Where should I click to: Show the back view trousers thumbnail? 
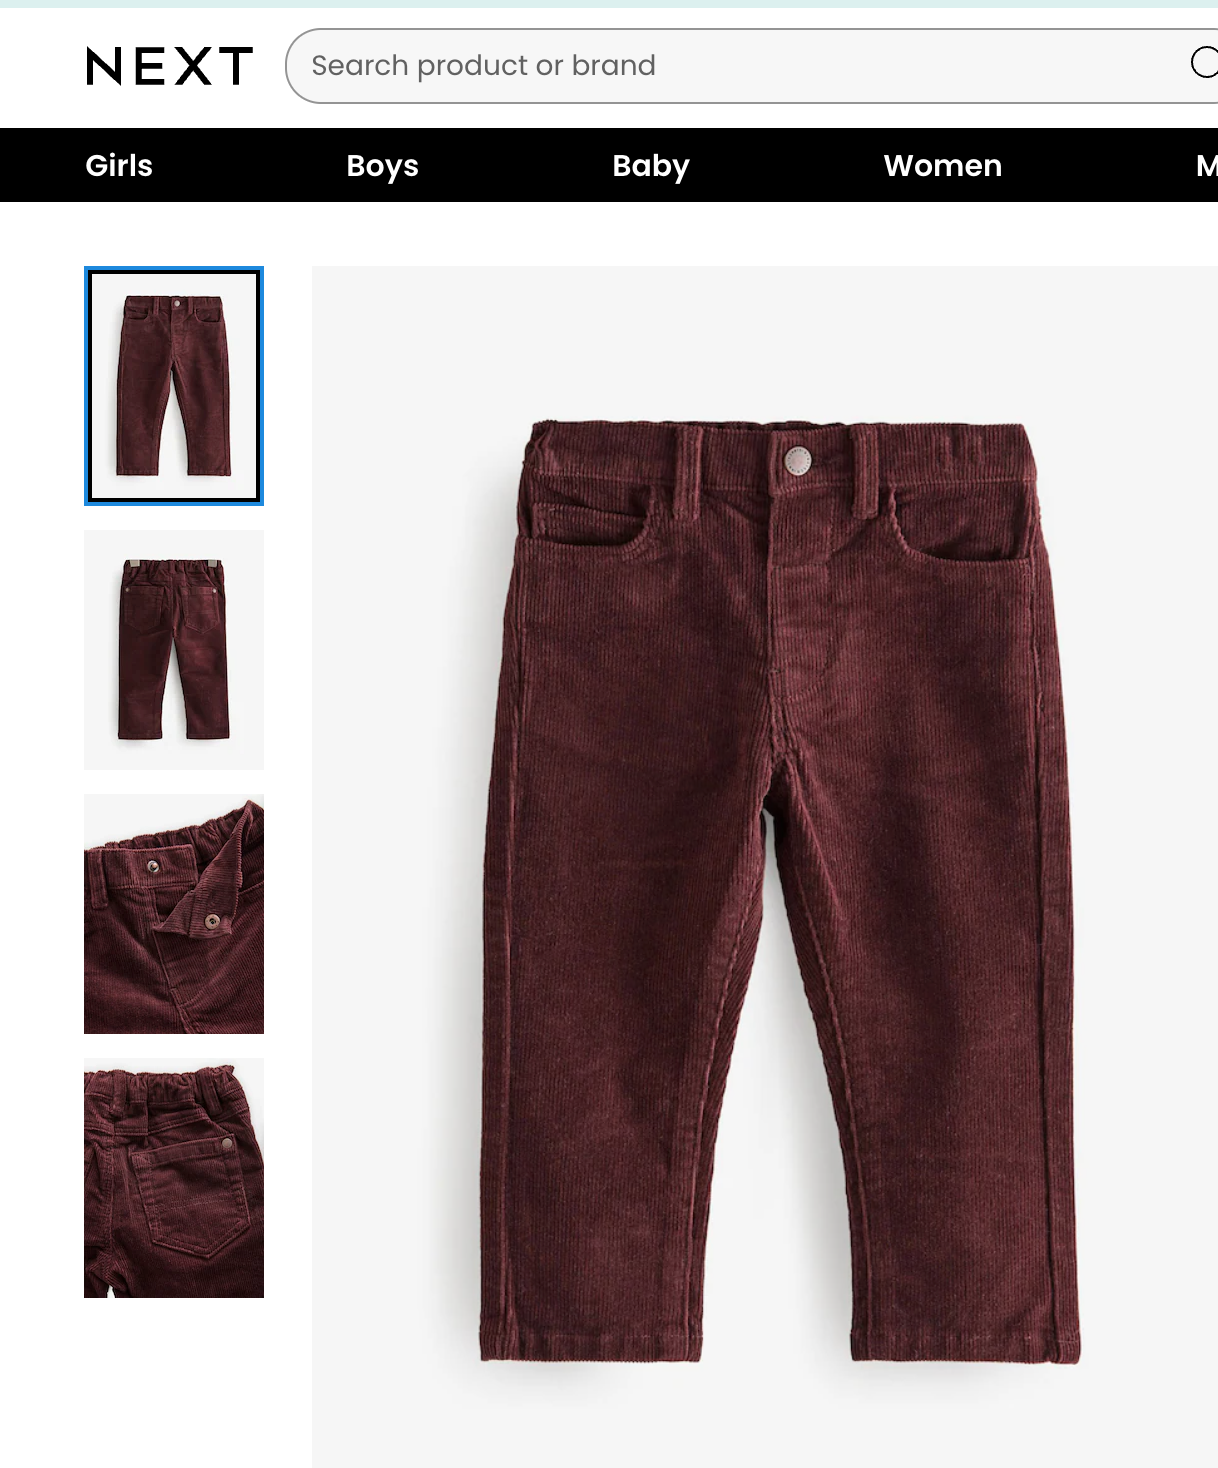174,650
